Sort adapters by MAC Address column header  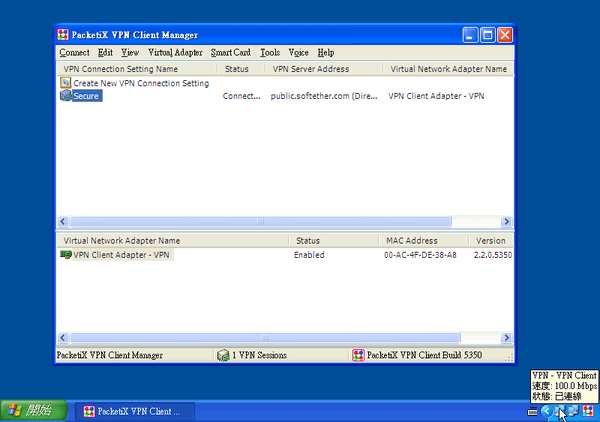[424, 241]
